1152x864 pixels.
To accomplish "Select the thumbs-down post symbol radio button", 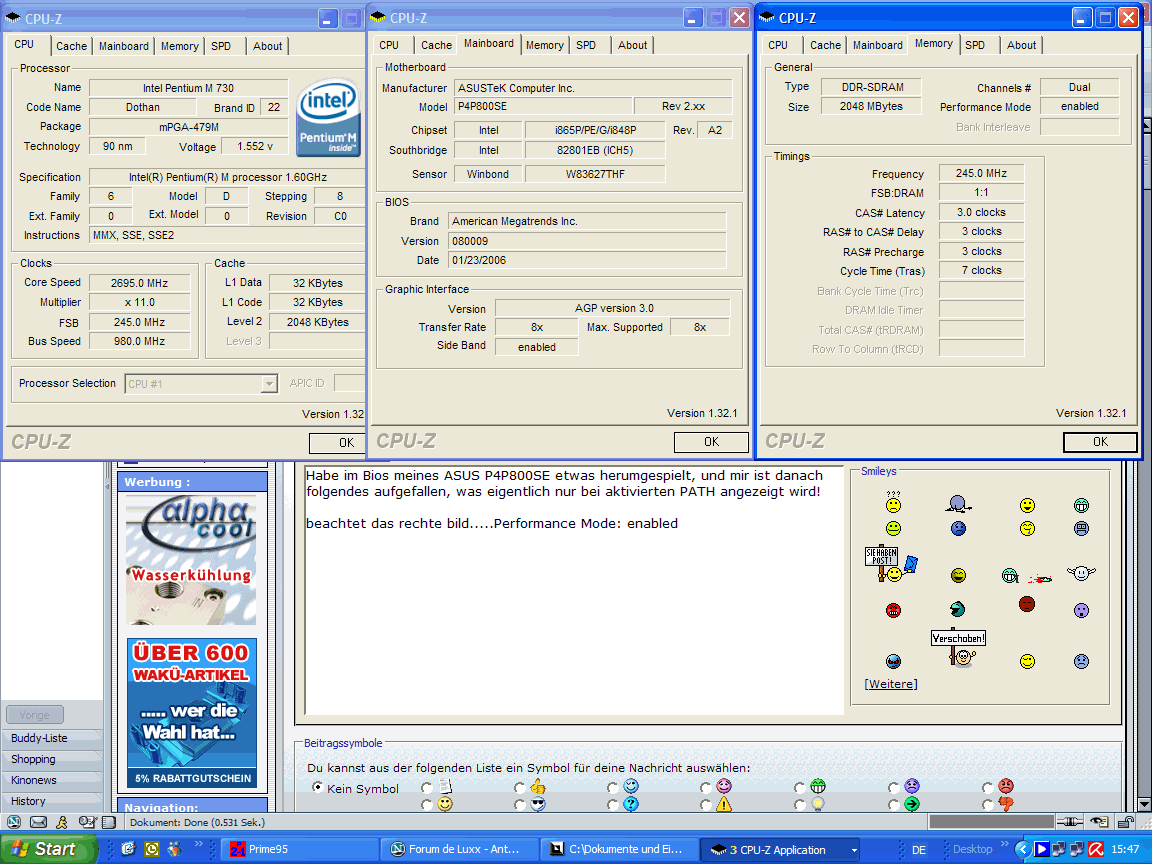I will pyautogui.click(x=988, y=804).
